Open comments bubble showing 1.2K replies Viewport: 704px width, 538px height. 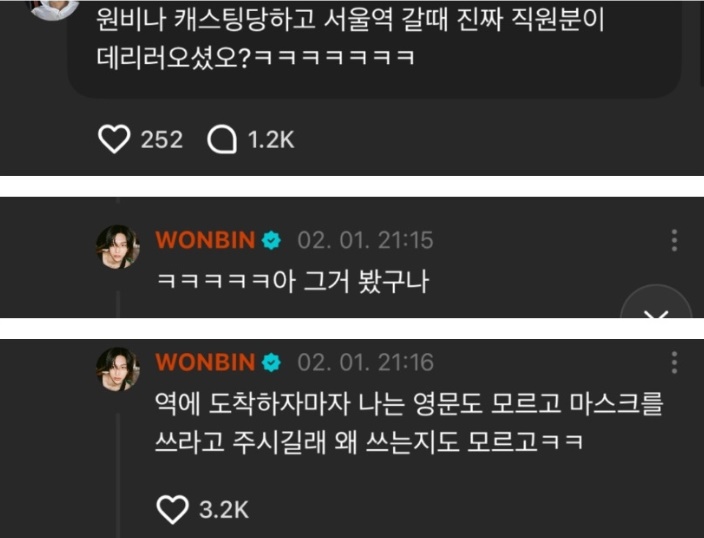tap(222, 139)
